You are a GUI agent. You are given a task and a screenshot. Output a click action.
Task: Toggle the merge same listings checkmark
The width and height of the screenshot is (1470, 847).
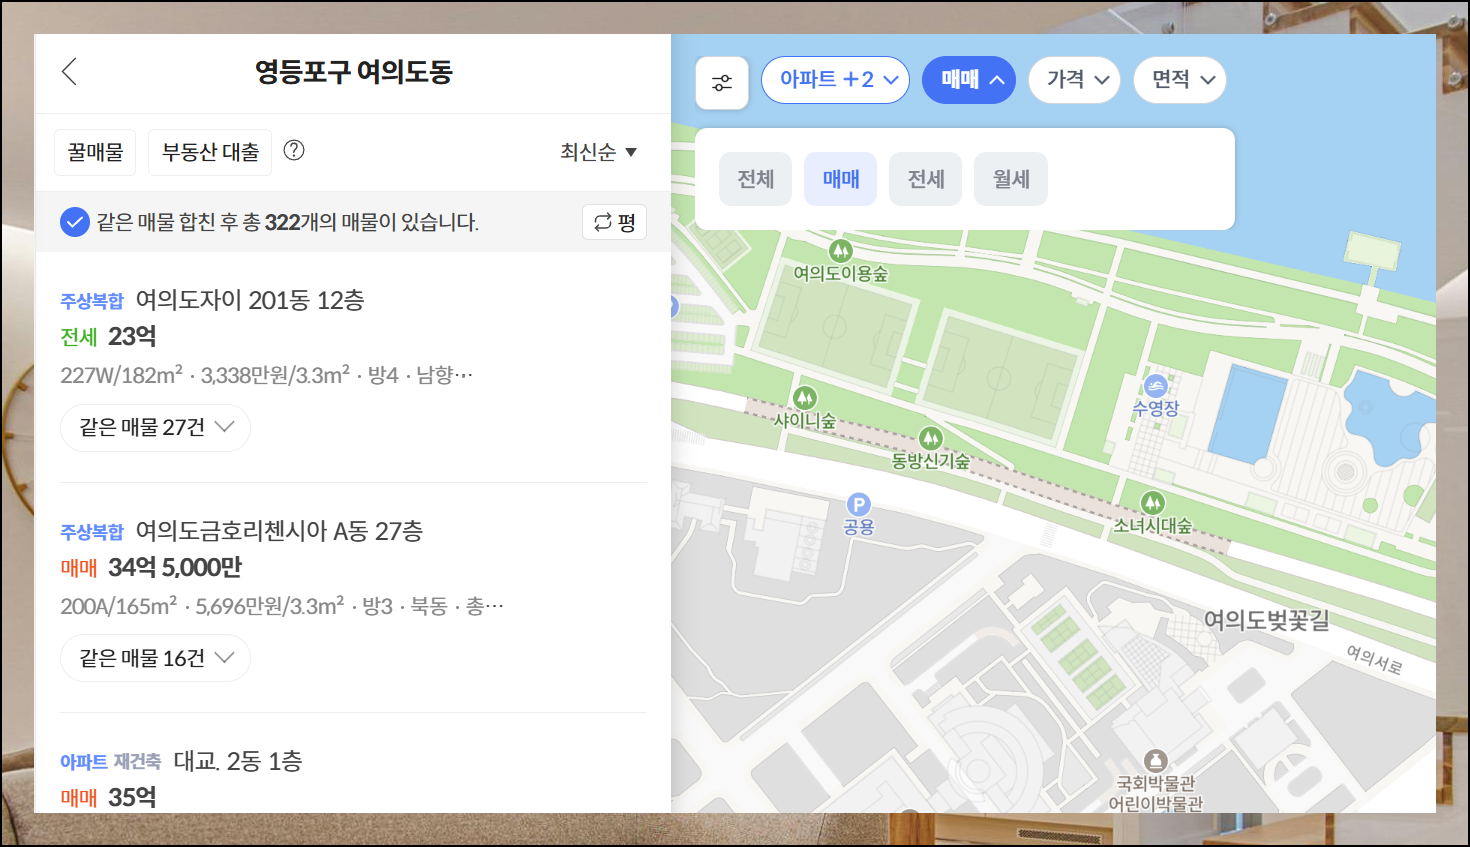(75, 222)
